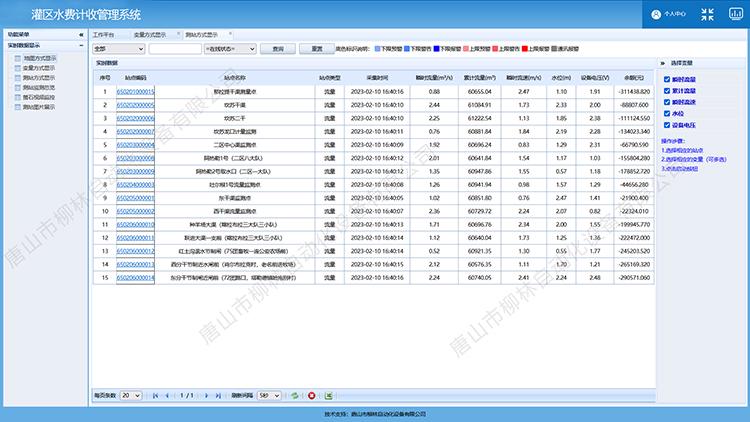Image resolution: width=750 pixels, height=422 pixels.
Task: Click the 采集时间 column header
Action: click(377, 78)
